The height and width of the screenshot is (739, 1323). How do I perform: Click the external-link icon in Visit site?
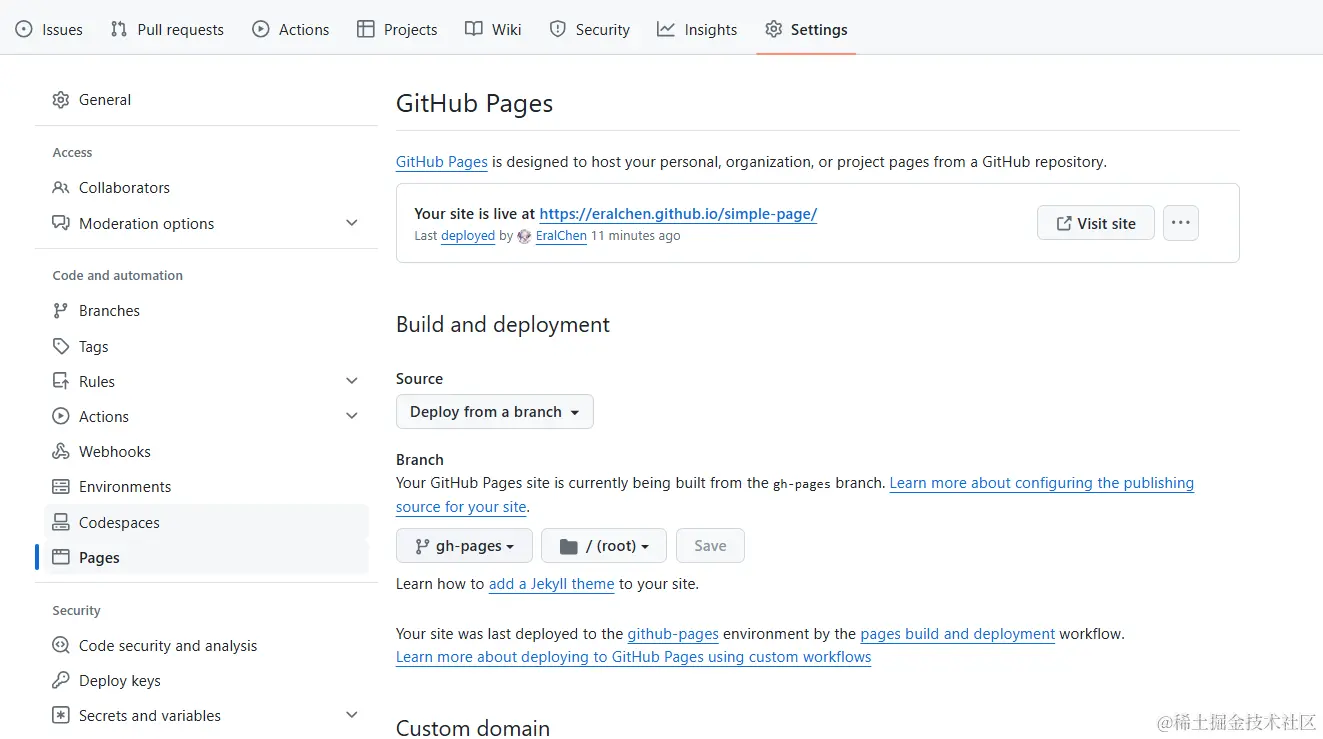click(x=1064, y=223)
